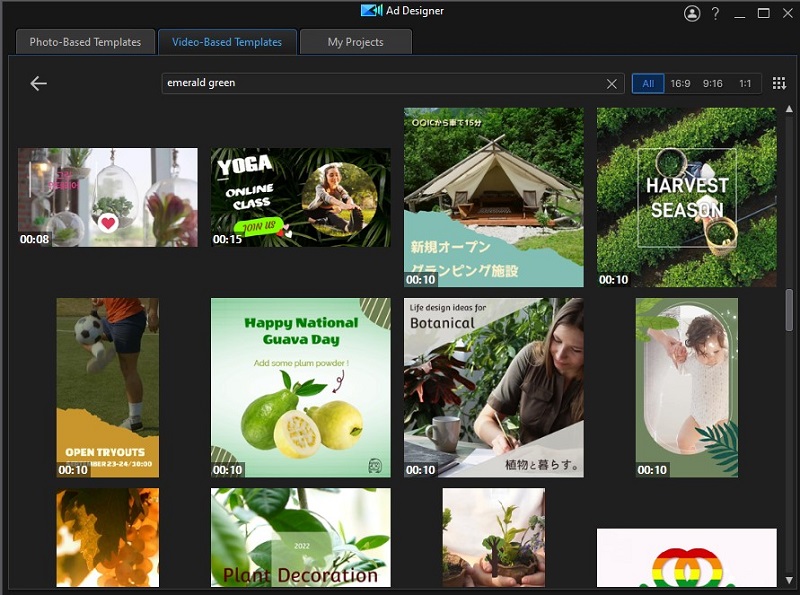
Task: Select the All aspect ratio filter
Action: coord(647,84)
